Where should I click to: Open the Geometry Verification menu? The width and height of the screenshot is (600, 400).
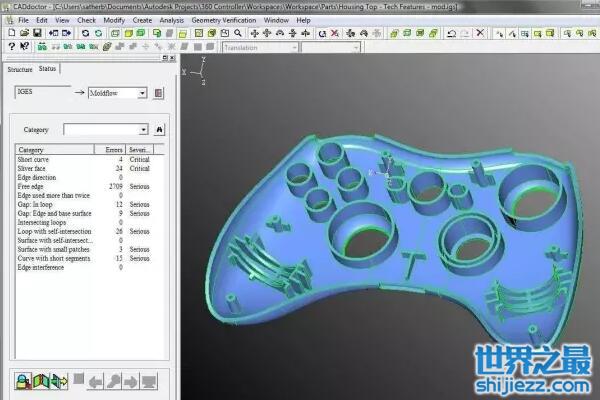click(x=224, y=19)
